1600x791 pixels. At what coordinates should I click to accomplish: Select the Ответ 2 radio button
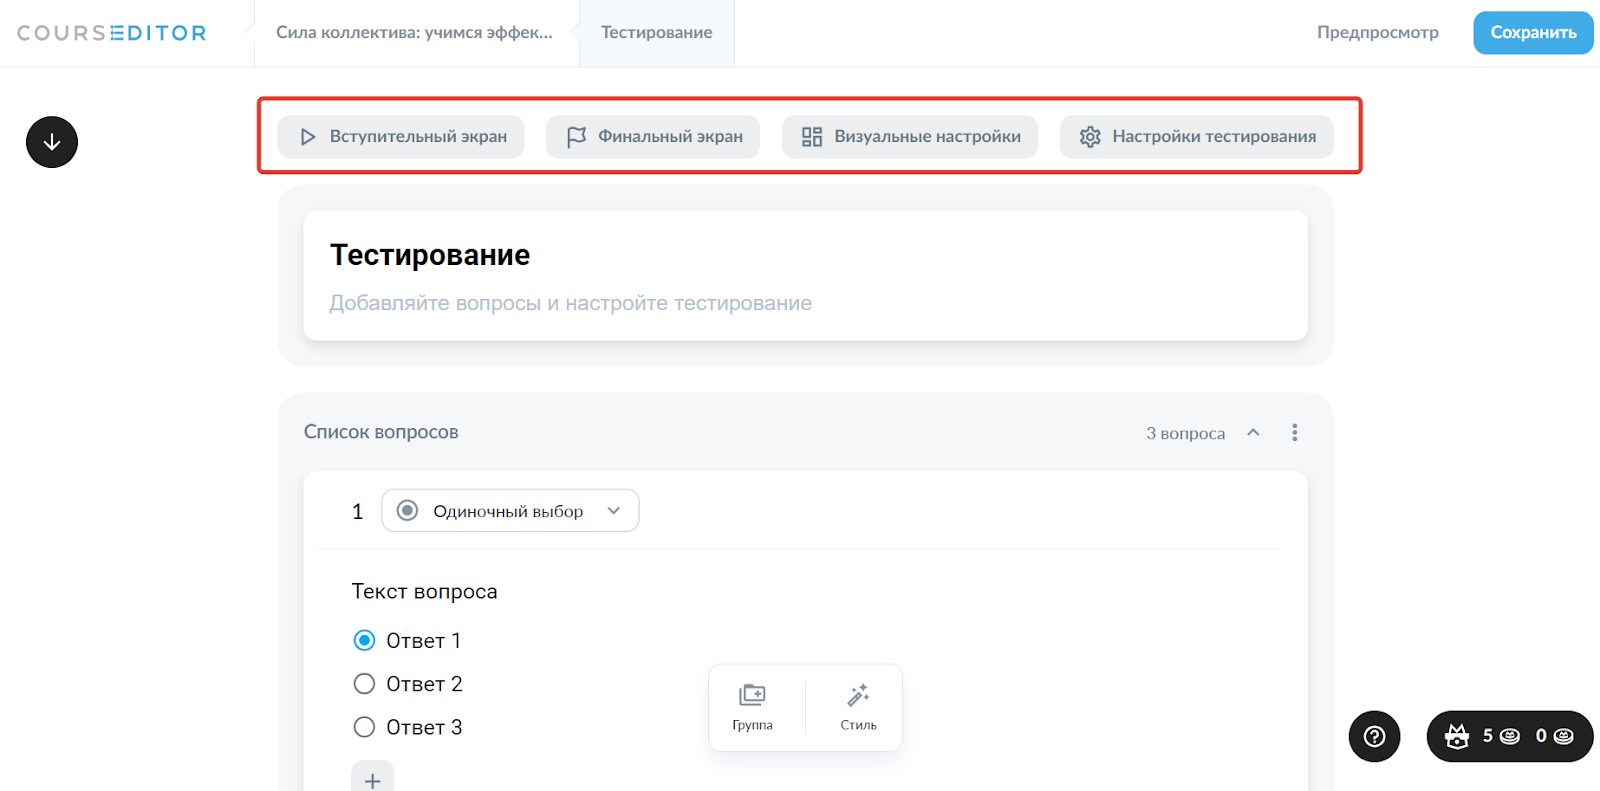(365, 683)
